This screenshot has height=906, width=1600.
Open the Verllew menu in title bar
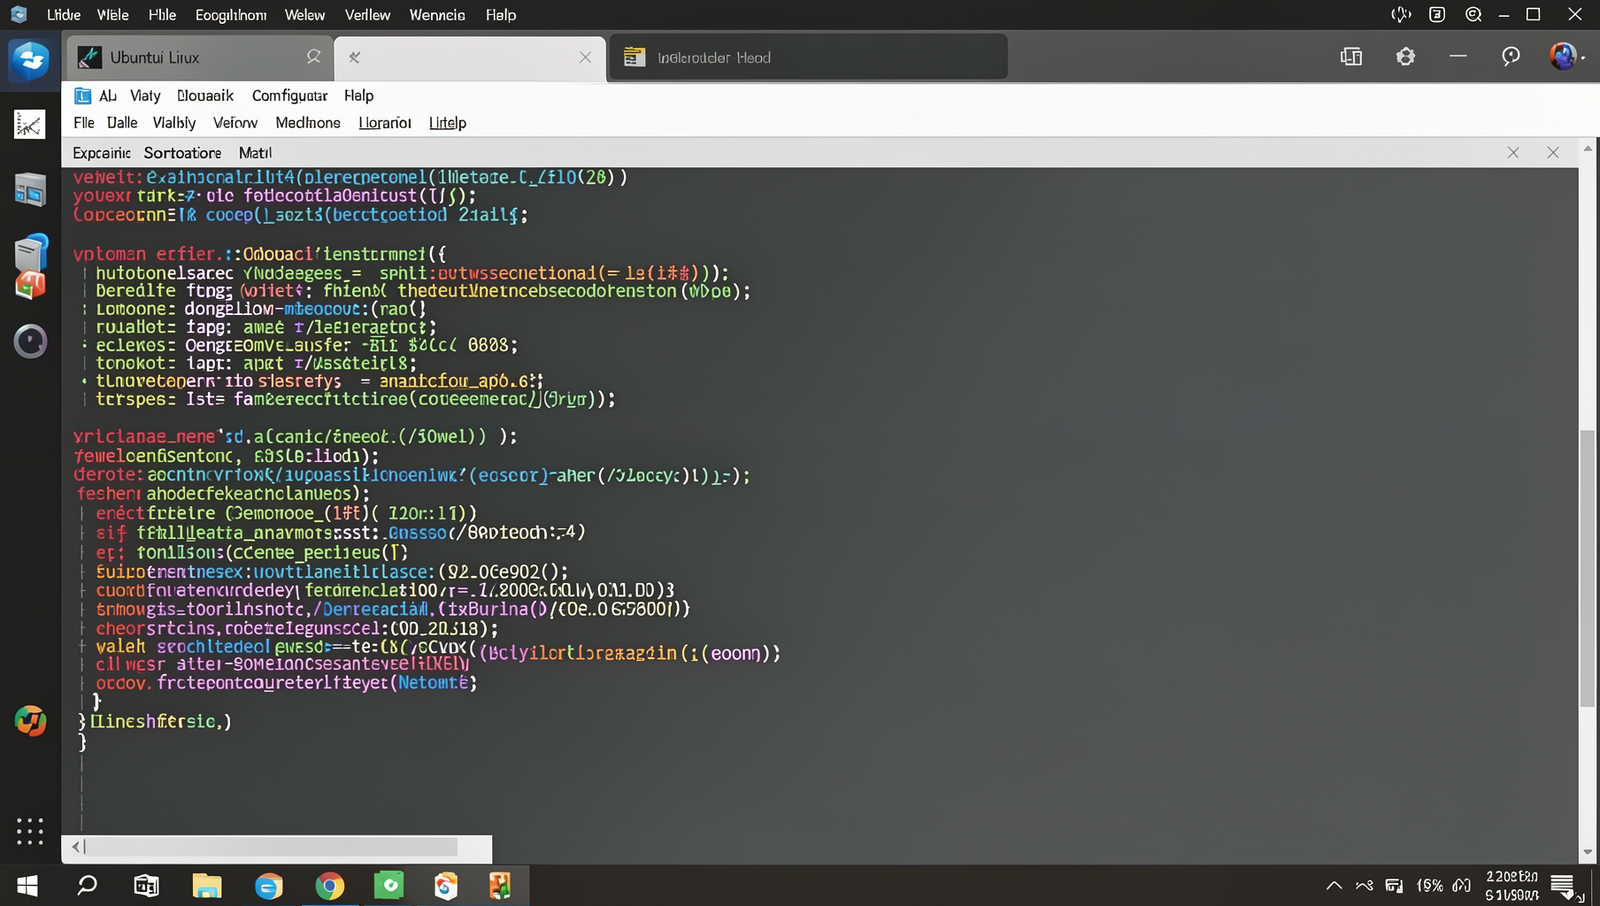(368, 15)
